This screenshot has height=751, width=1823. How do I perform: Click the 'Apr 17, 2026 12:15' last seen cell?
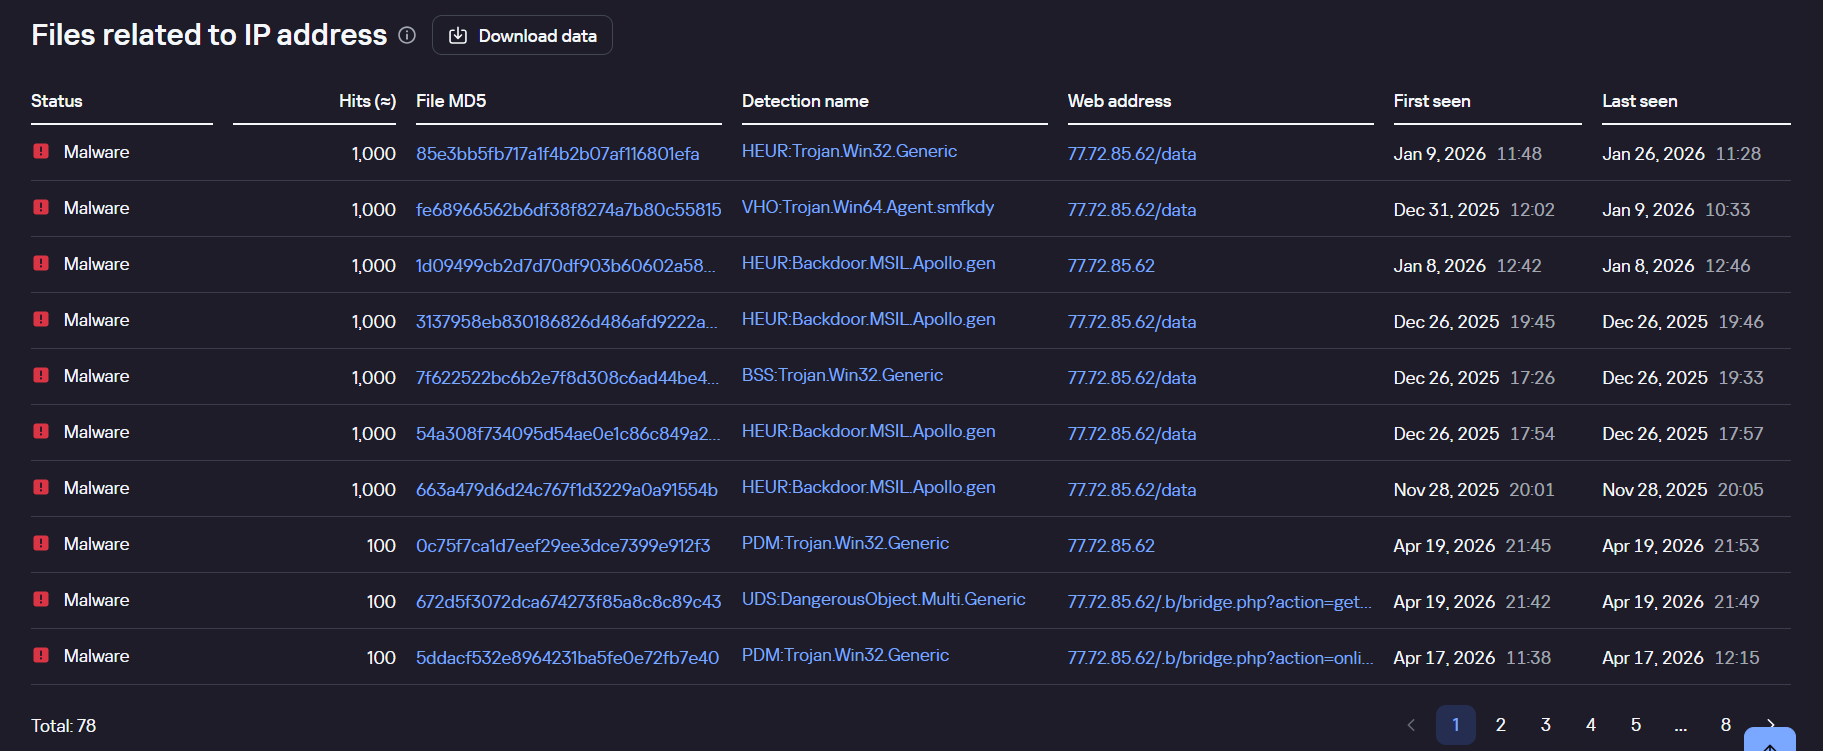coord(1681,657)
